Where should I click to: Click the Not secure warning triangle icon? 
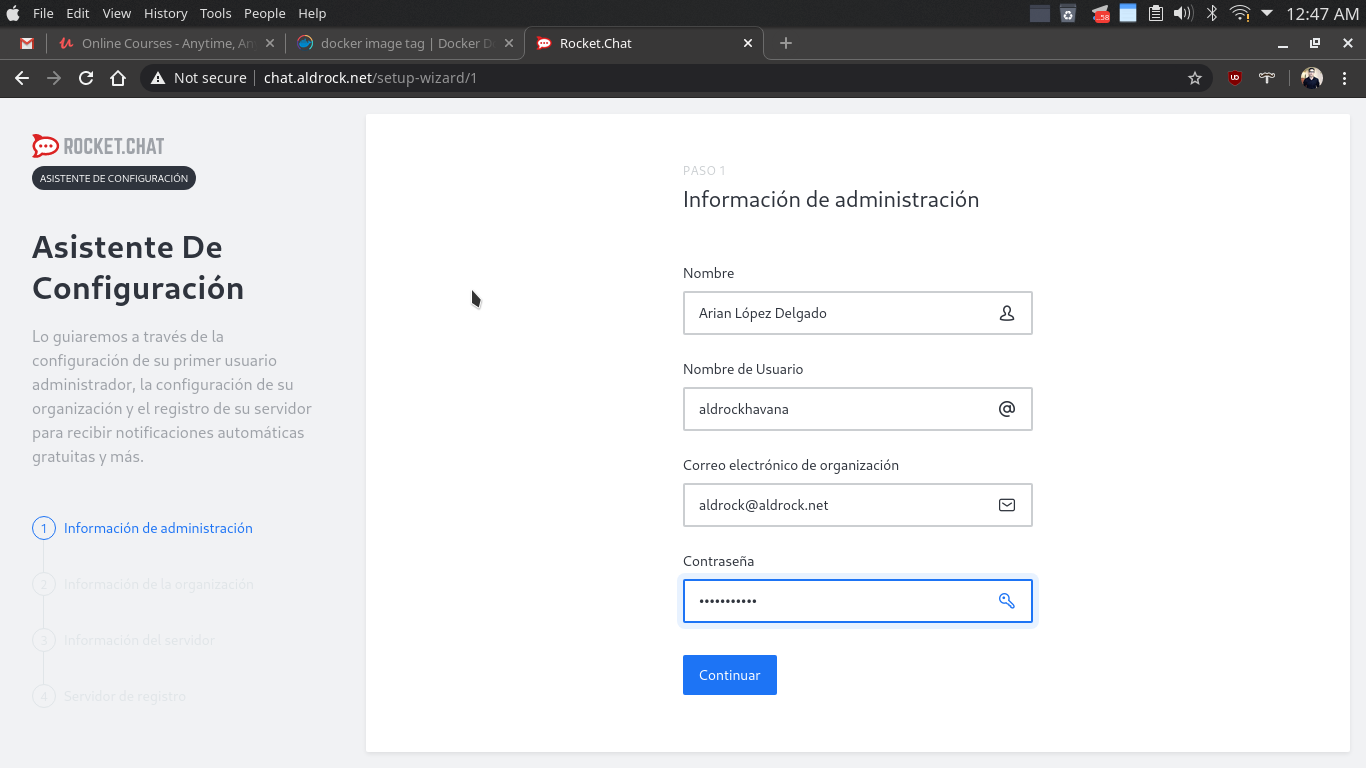(x=158, y=78)
